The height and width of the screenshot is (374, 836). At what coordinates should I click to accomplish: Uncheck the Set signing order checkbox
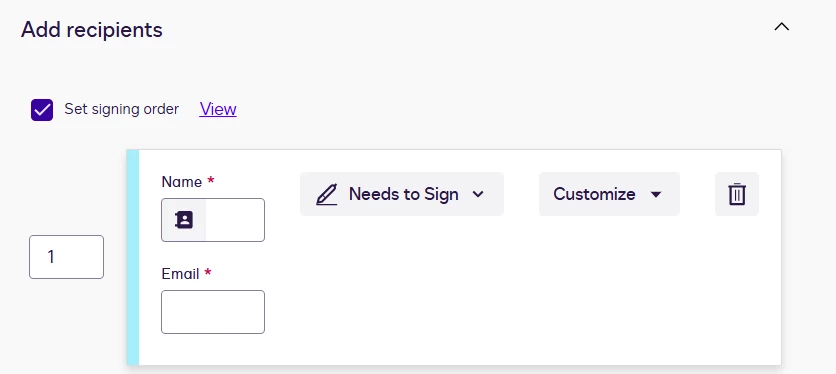[42, 110]
